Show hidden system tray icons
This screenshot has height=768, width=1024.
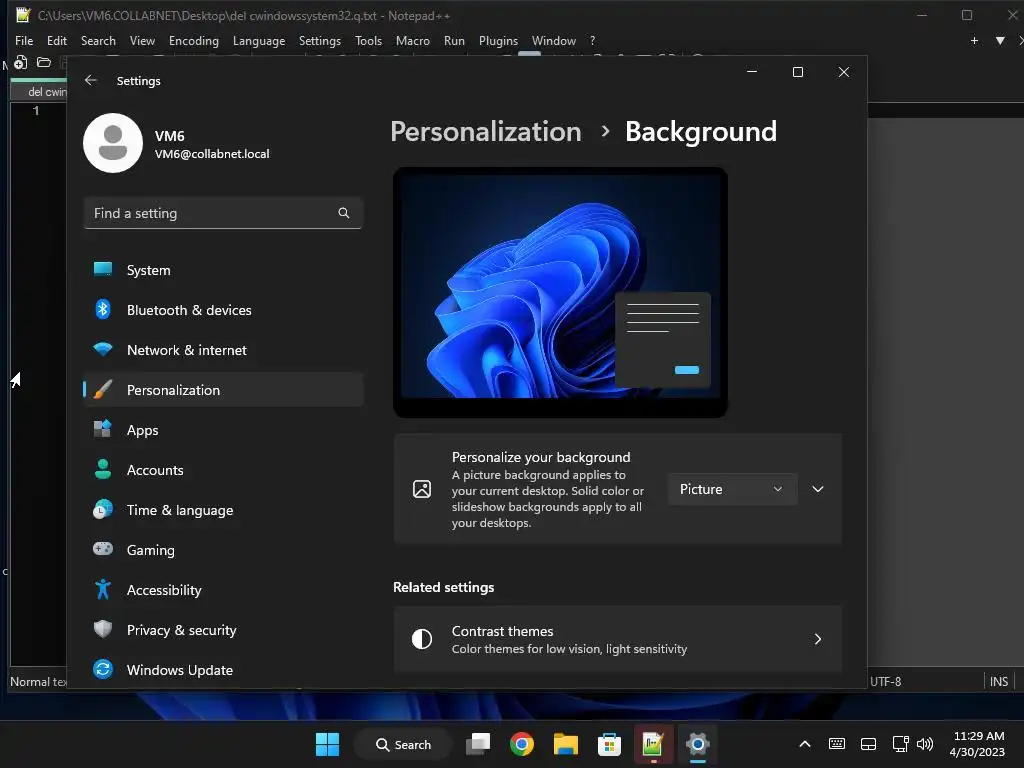805,744
